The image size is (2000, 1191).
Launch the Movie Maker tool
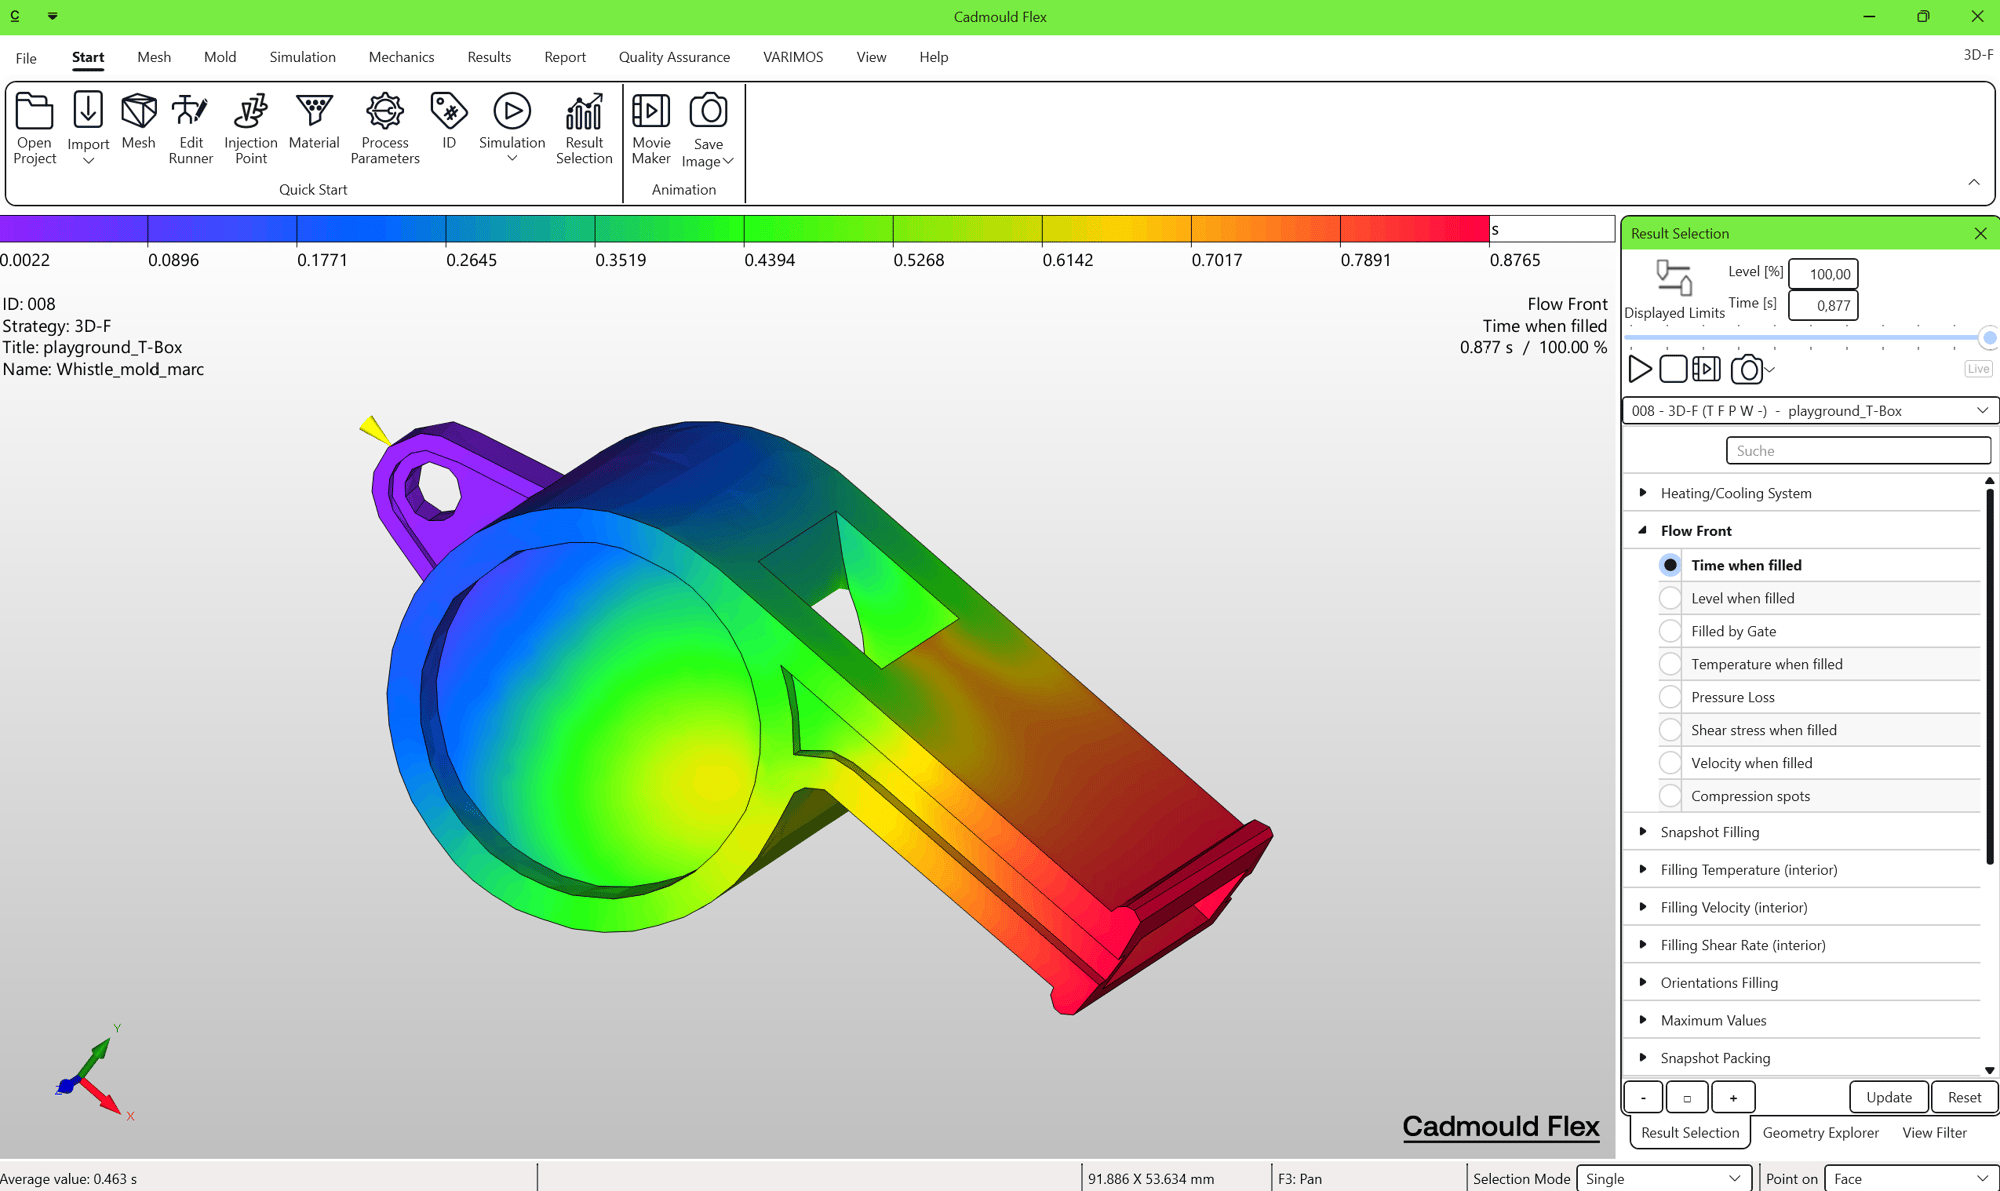(651, 128)
